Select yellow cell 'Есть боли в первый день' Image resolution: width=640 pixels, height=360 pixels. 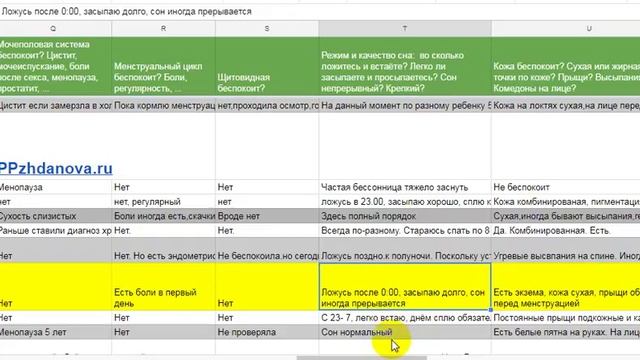click(x=163, y=287)
